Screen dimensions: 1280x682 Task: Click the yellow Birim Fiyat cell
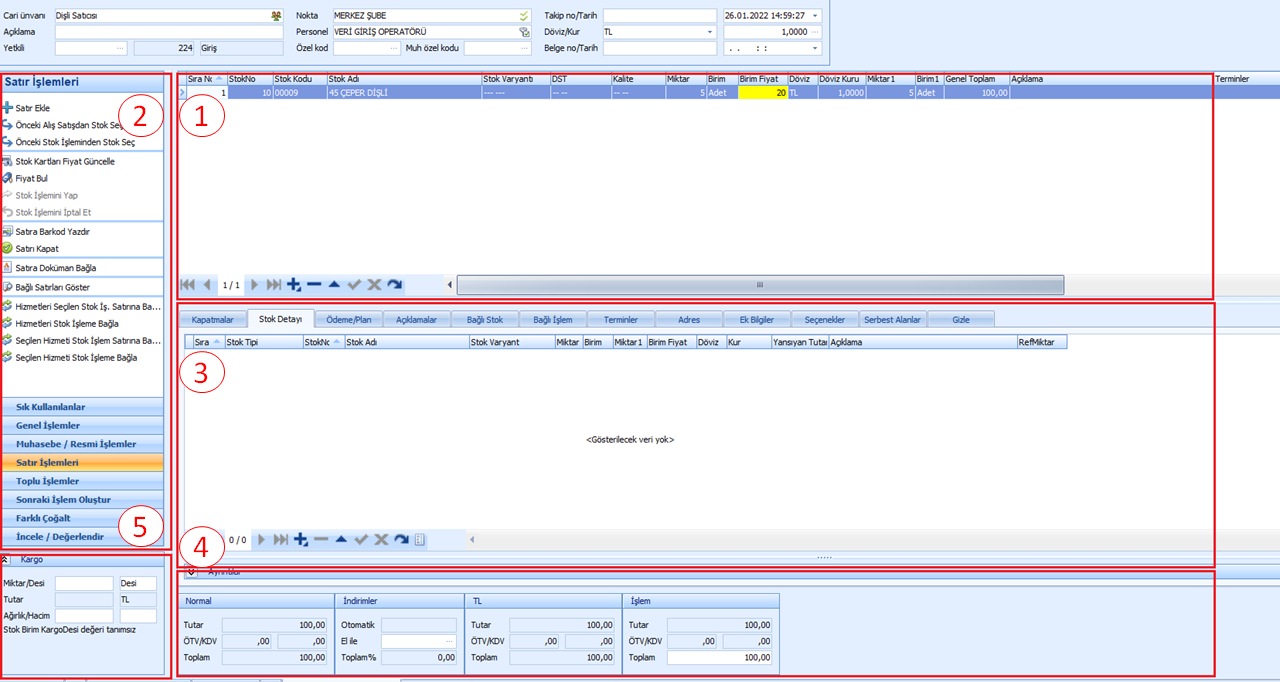(762, 92)
